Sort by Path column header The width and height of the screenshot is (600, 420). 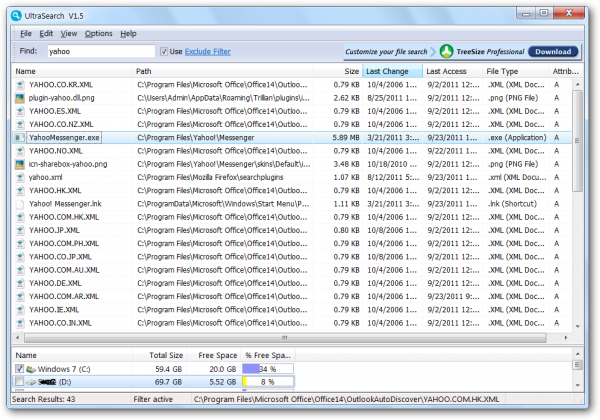click(223, 71)
